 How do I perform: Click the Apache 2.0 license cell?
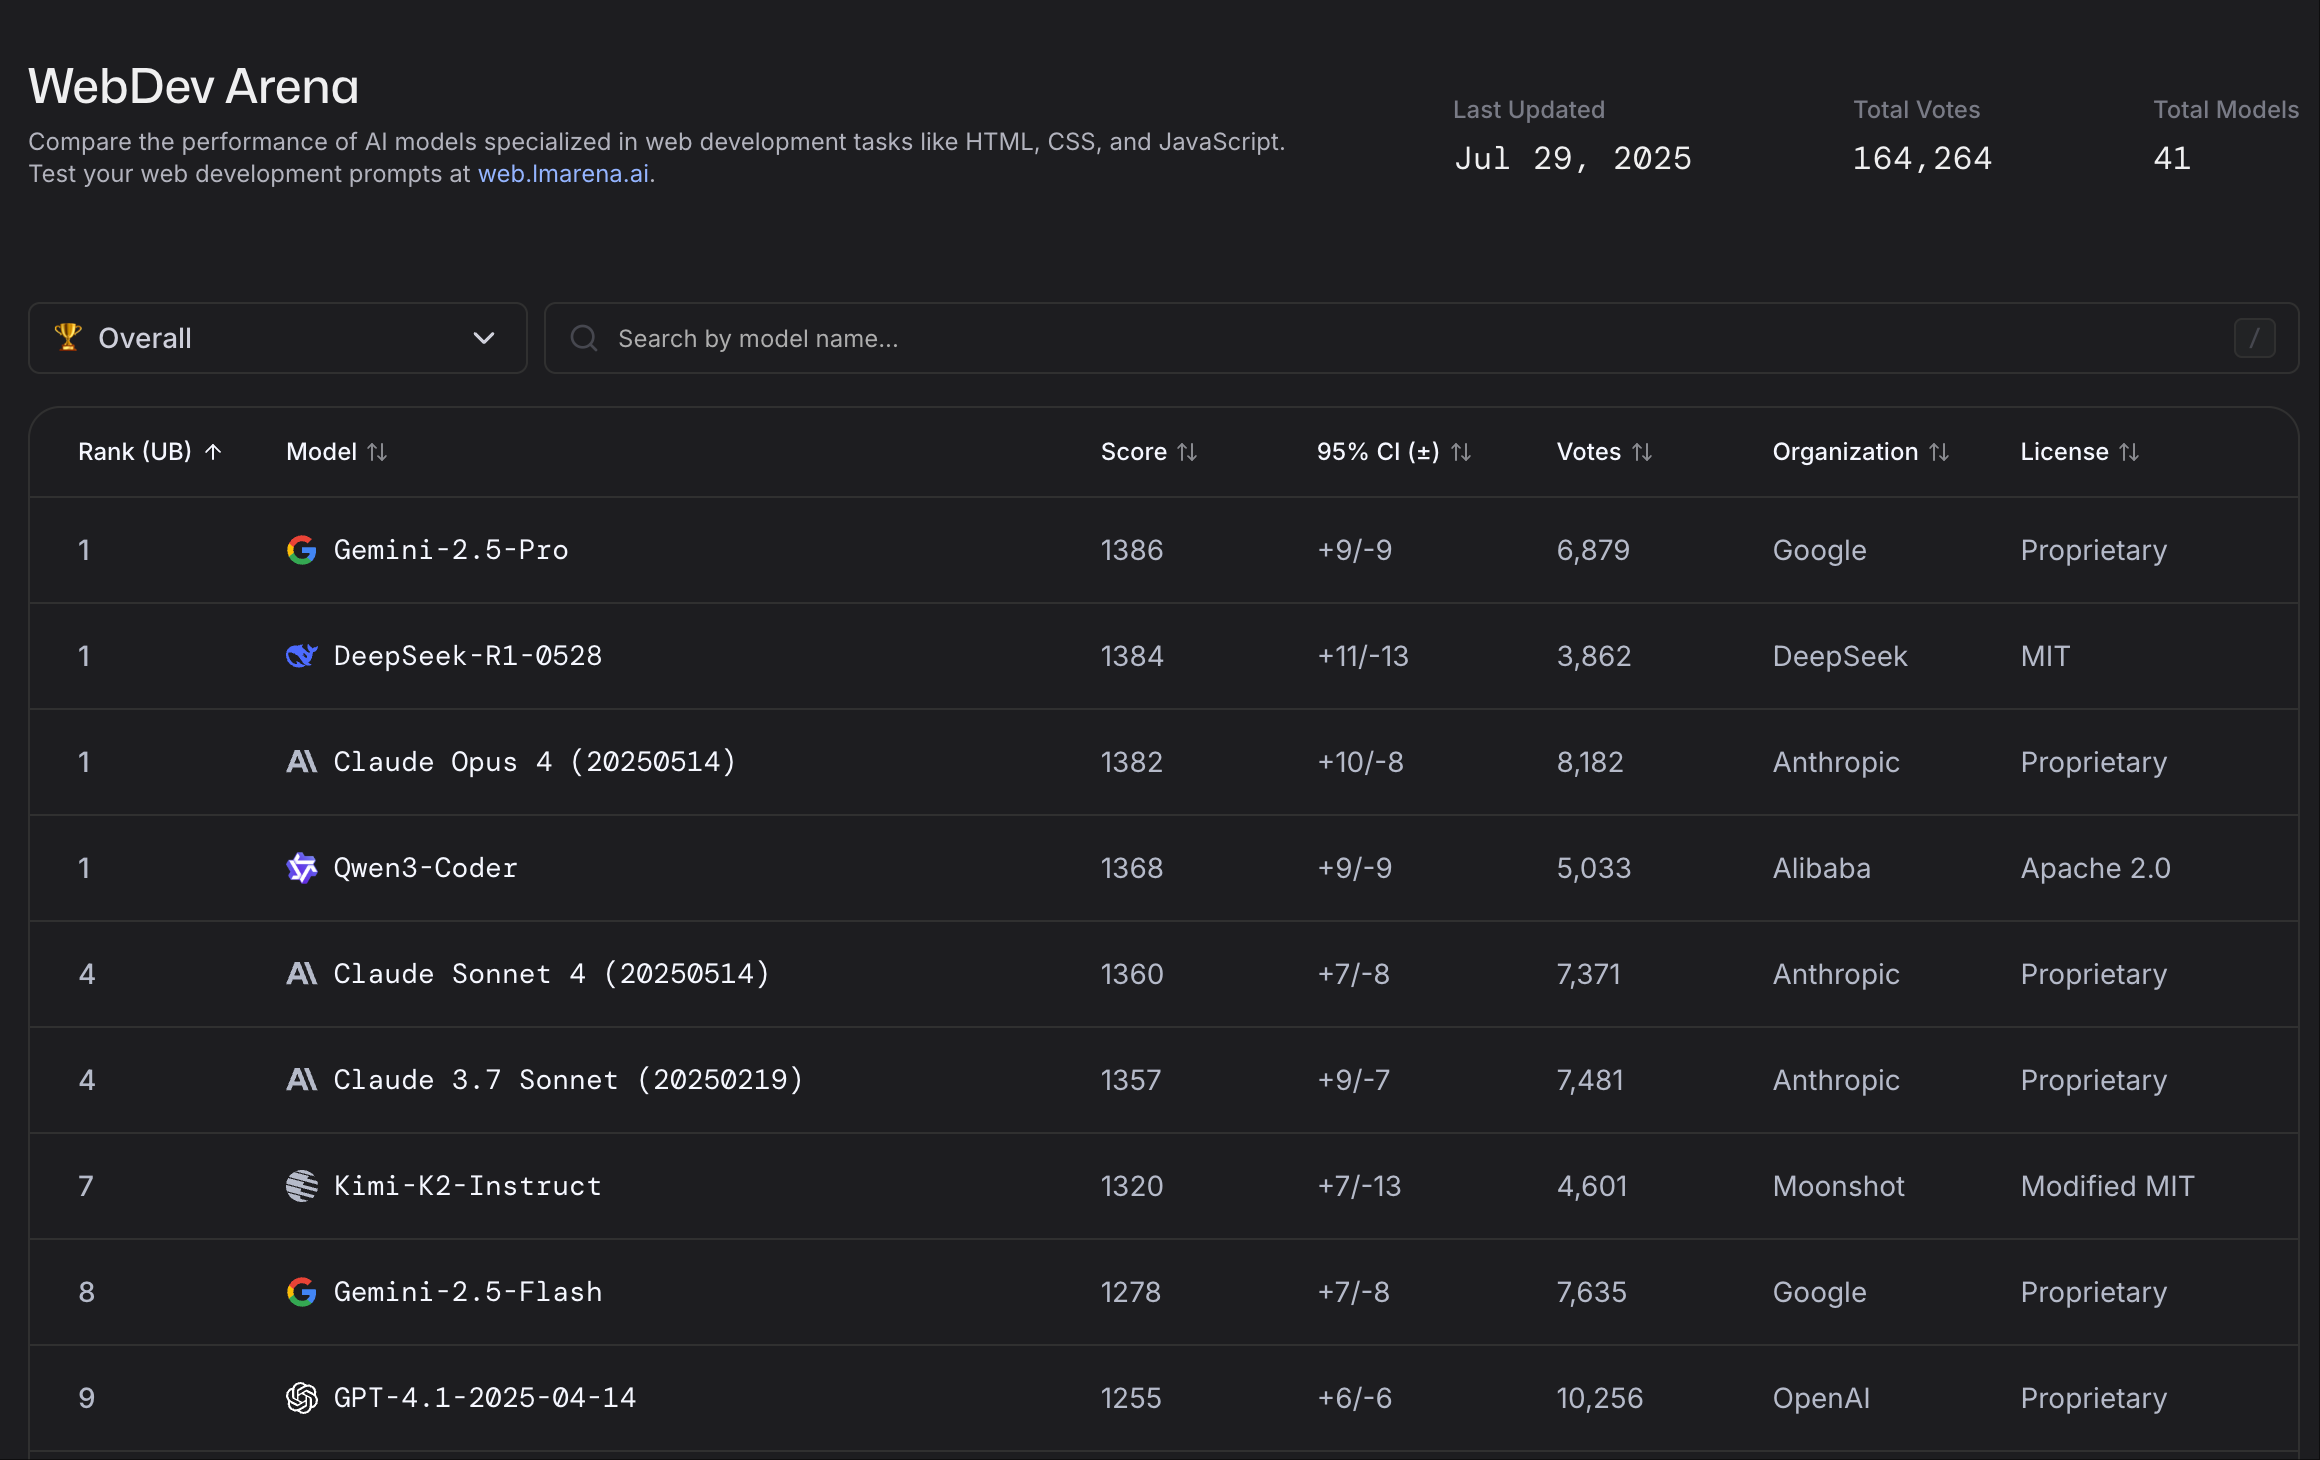coord(2096,868)
